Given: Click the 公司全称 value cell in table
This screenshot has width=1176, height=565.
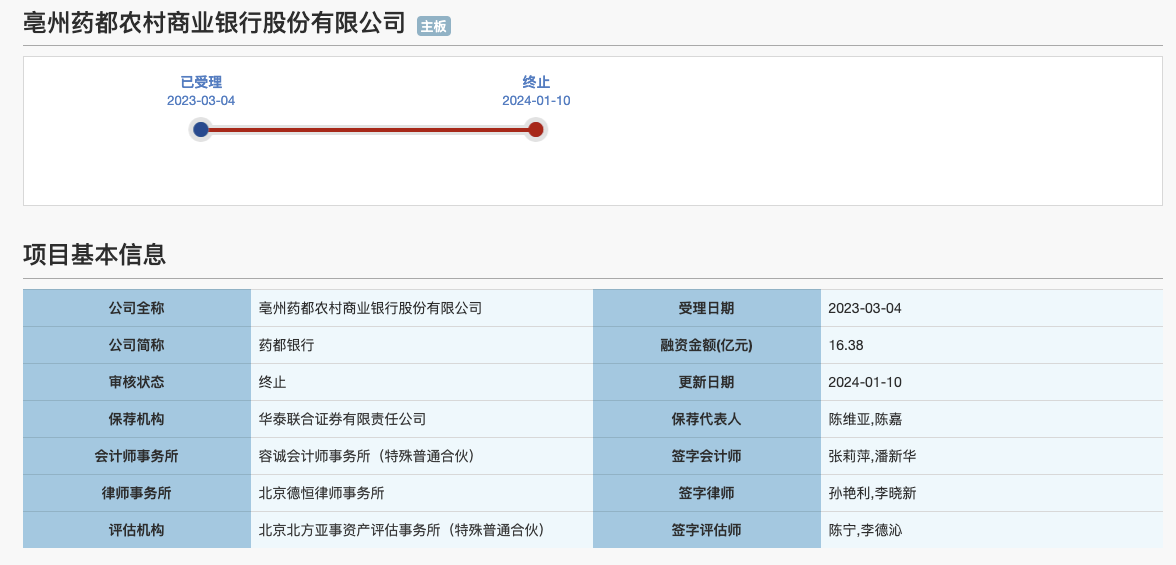Looking at the screenshot, I should pos(422,308).
